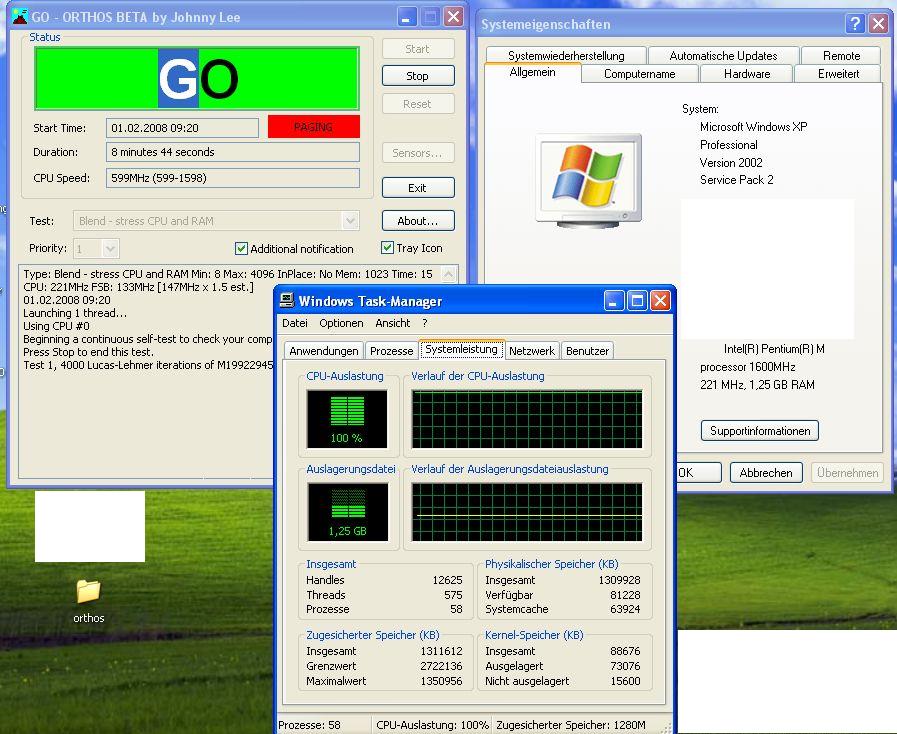
Task: Click 'Launching 1 thread...' log line
Action: [x=75, y=313]
